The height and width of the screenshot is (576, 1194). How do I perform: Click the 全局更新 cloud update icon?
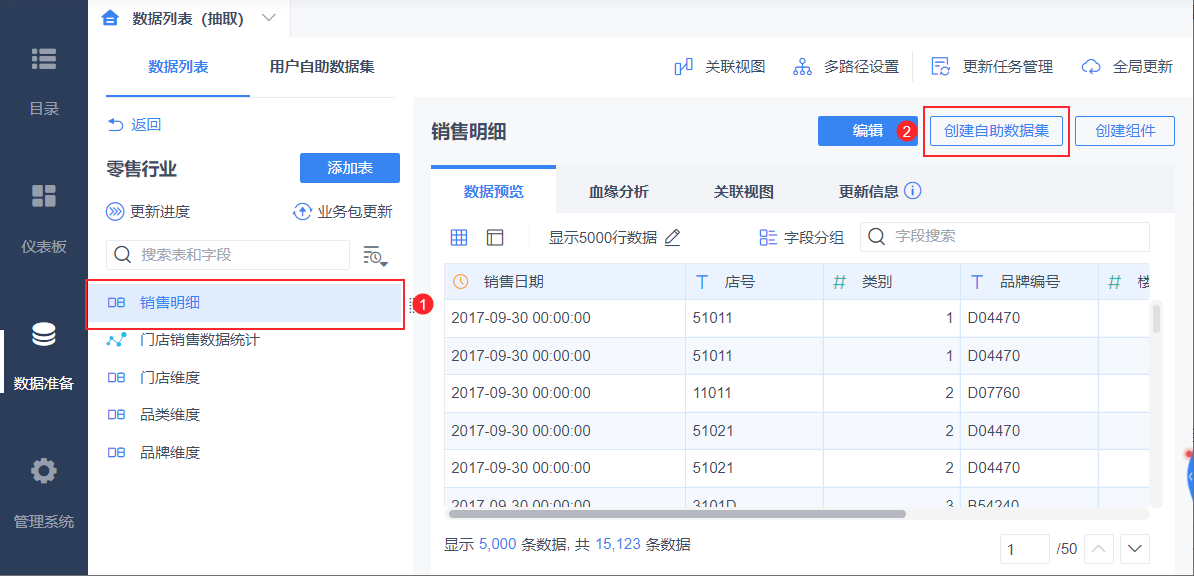point(1091,67)
